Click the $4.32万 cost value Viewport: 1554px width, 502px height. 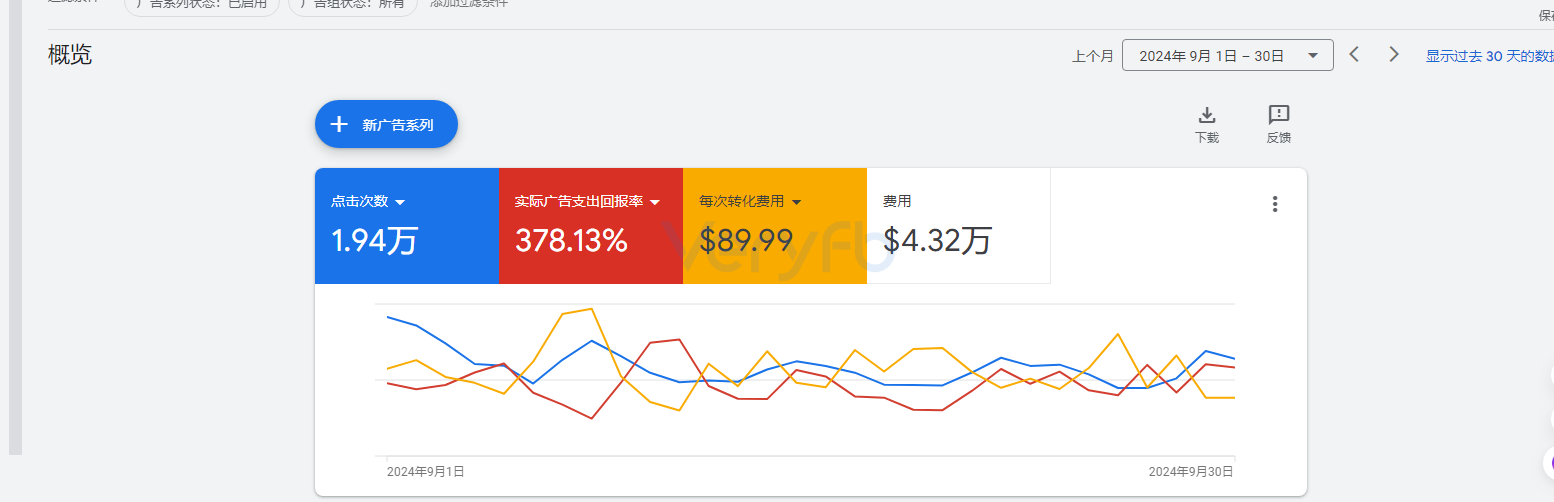point(937,241)
